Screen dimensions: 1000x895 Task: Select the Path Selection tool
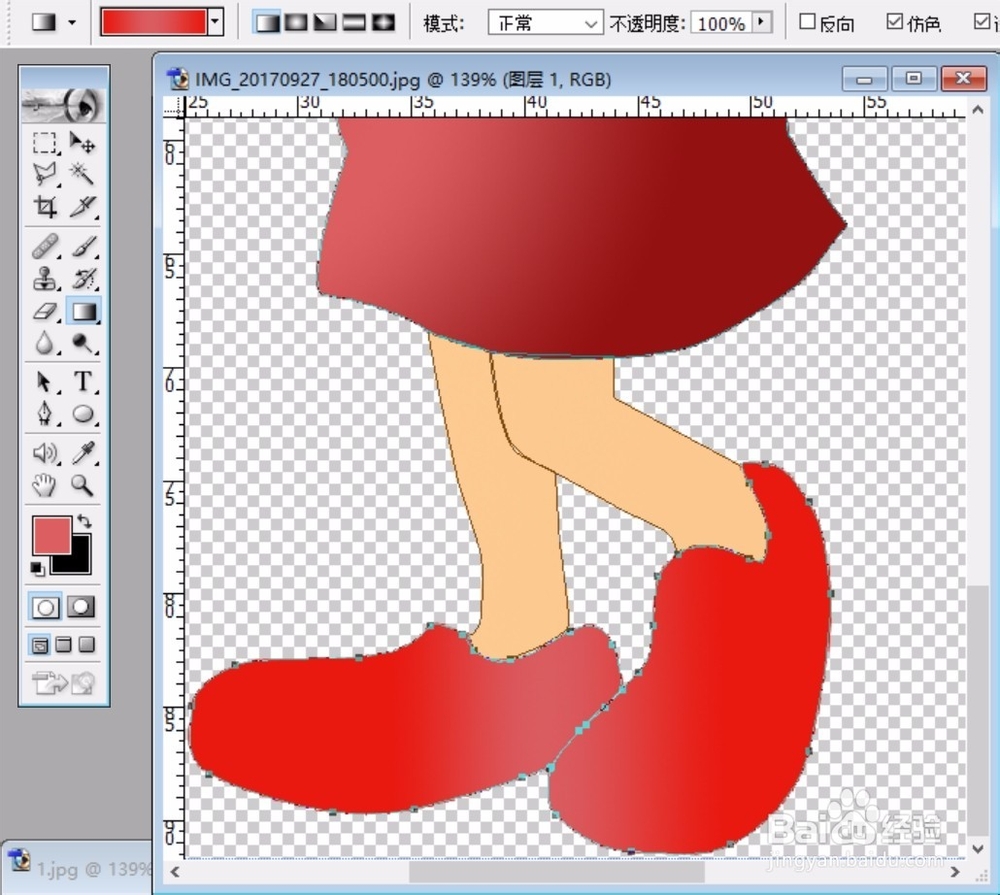(45, 382)
